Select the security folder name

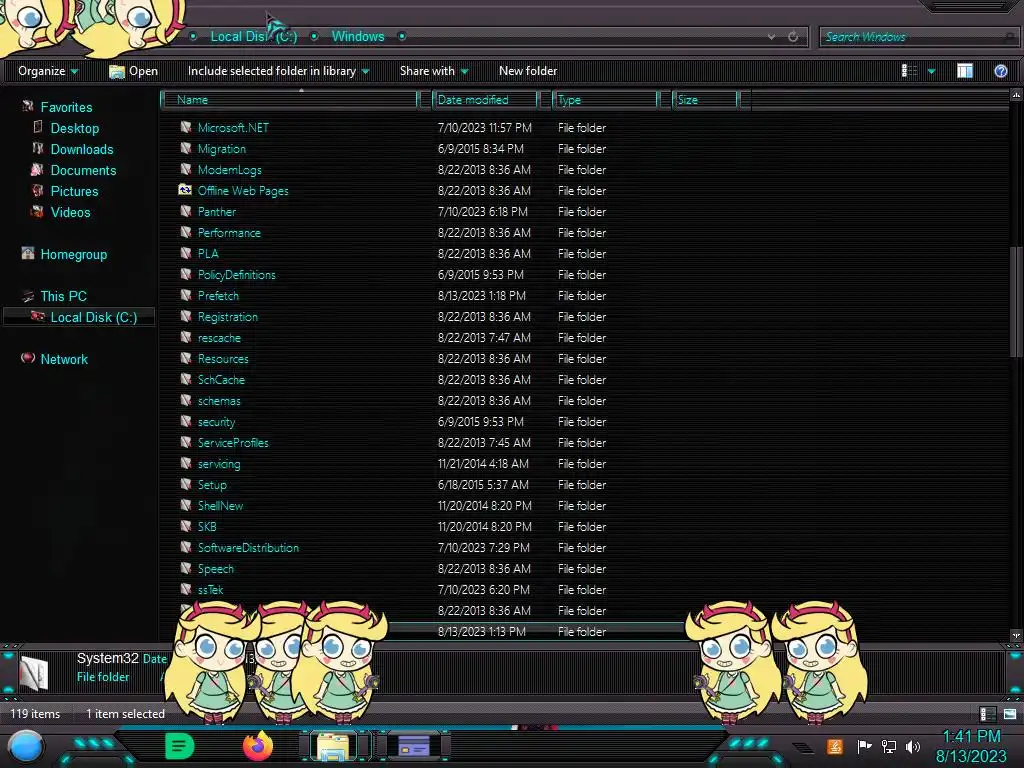coord(216,422)
